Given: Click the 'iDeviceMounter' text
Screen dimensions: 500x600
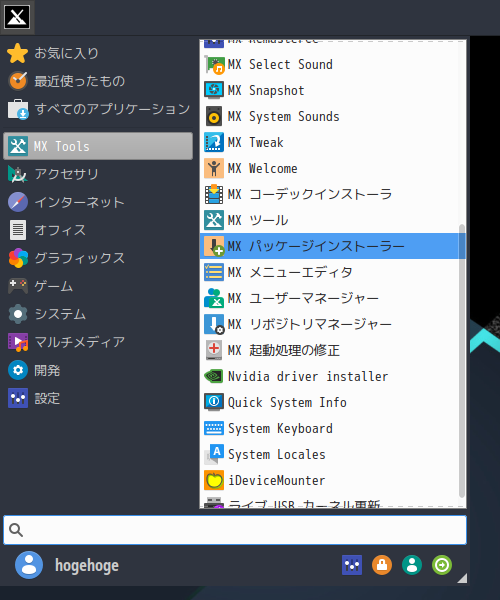Looking at the screenshot, I should tap(277, 481).
